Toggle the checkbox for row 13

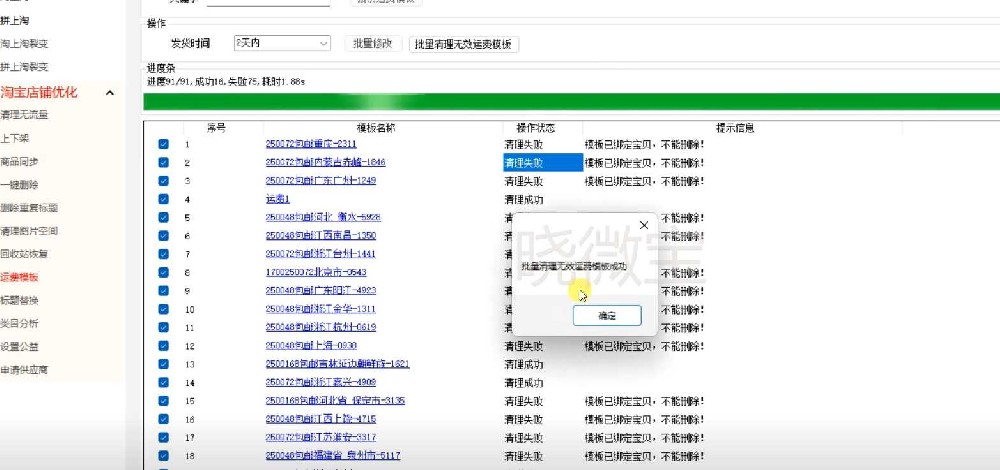point(163,364)
